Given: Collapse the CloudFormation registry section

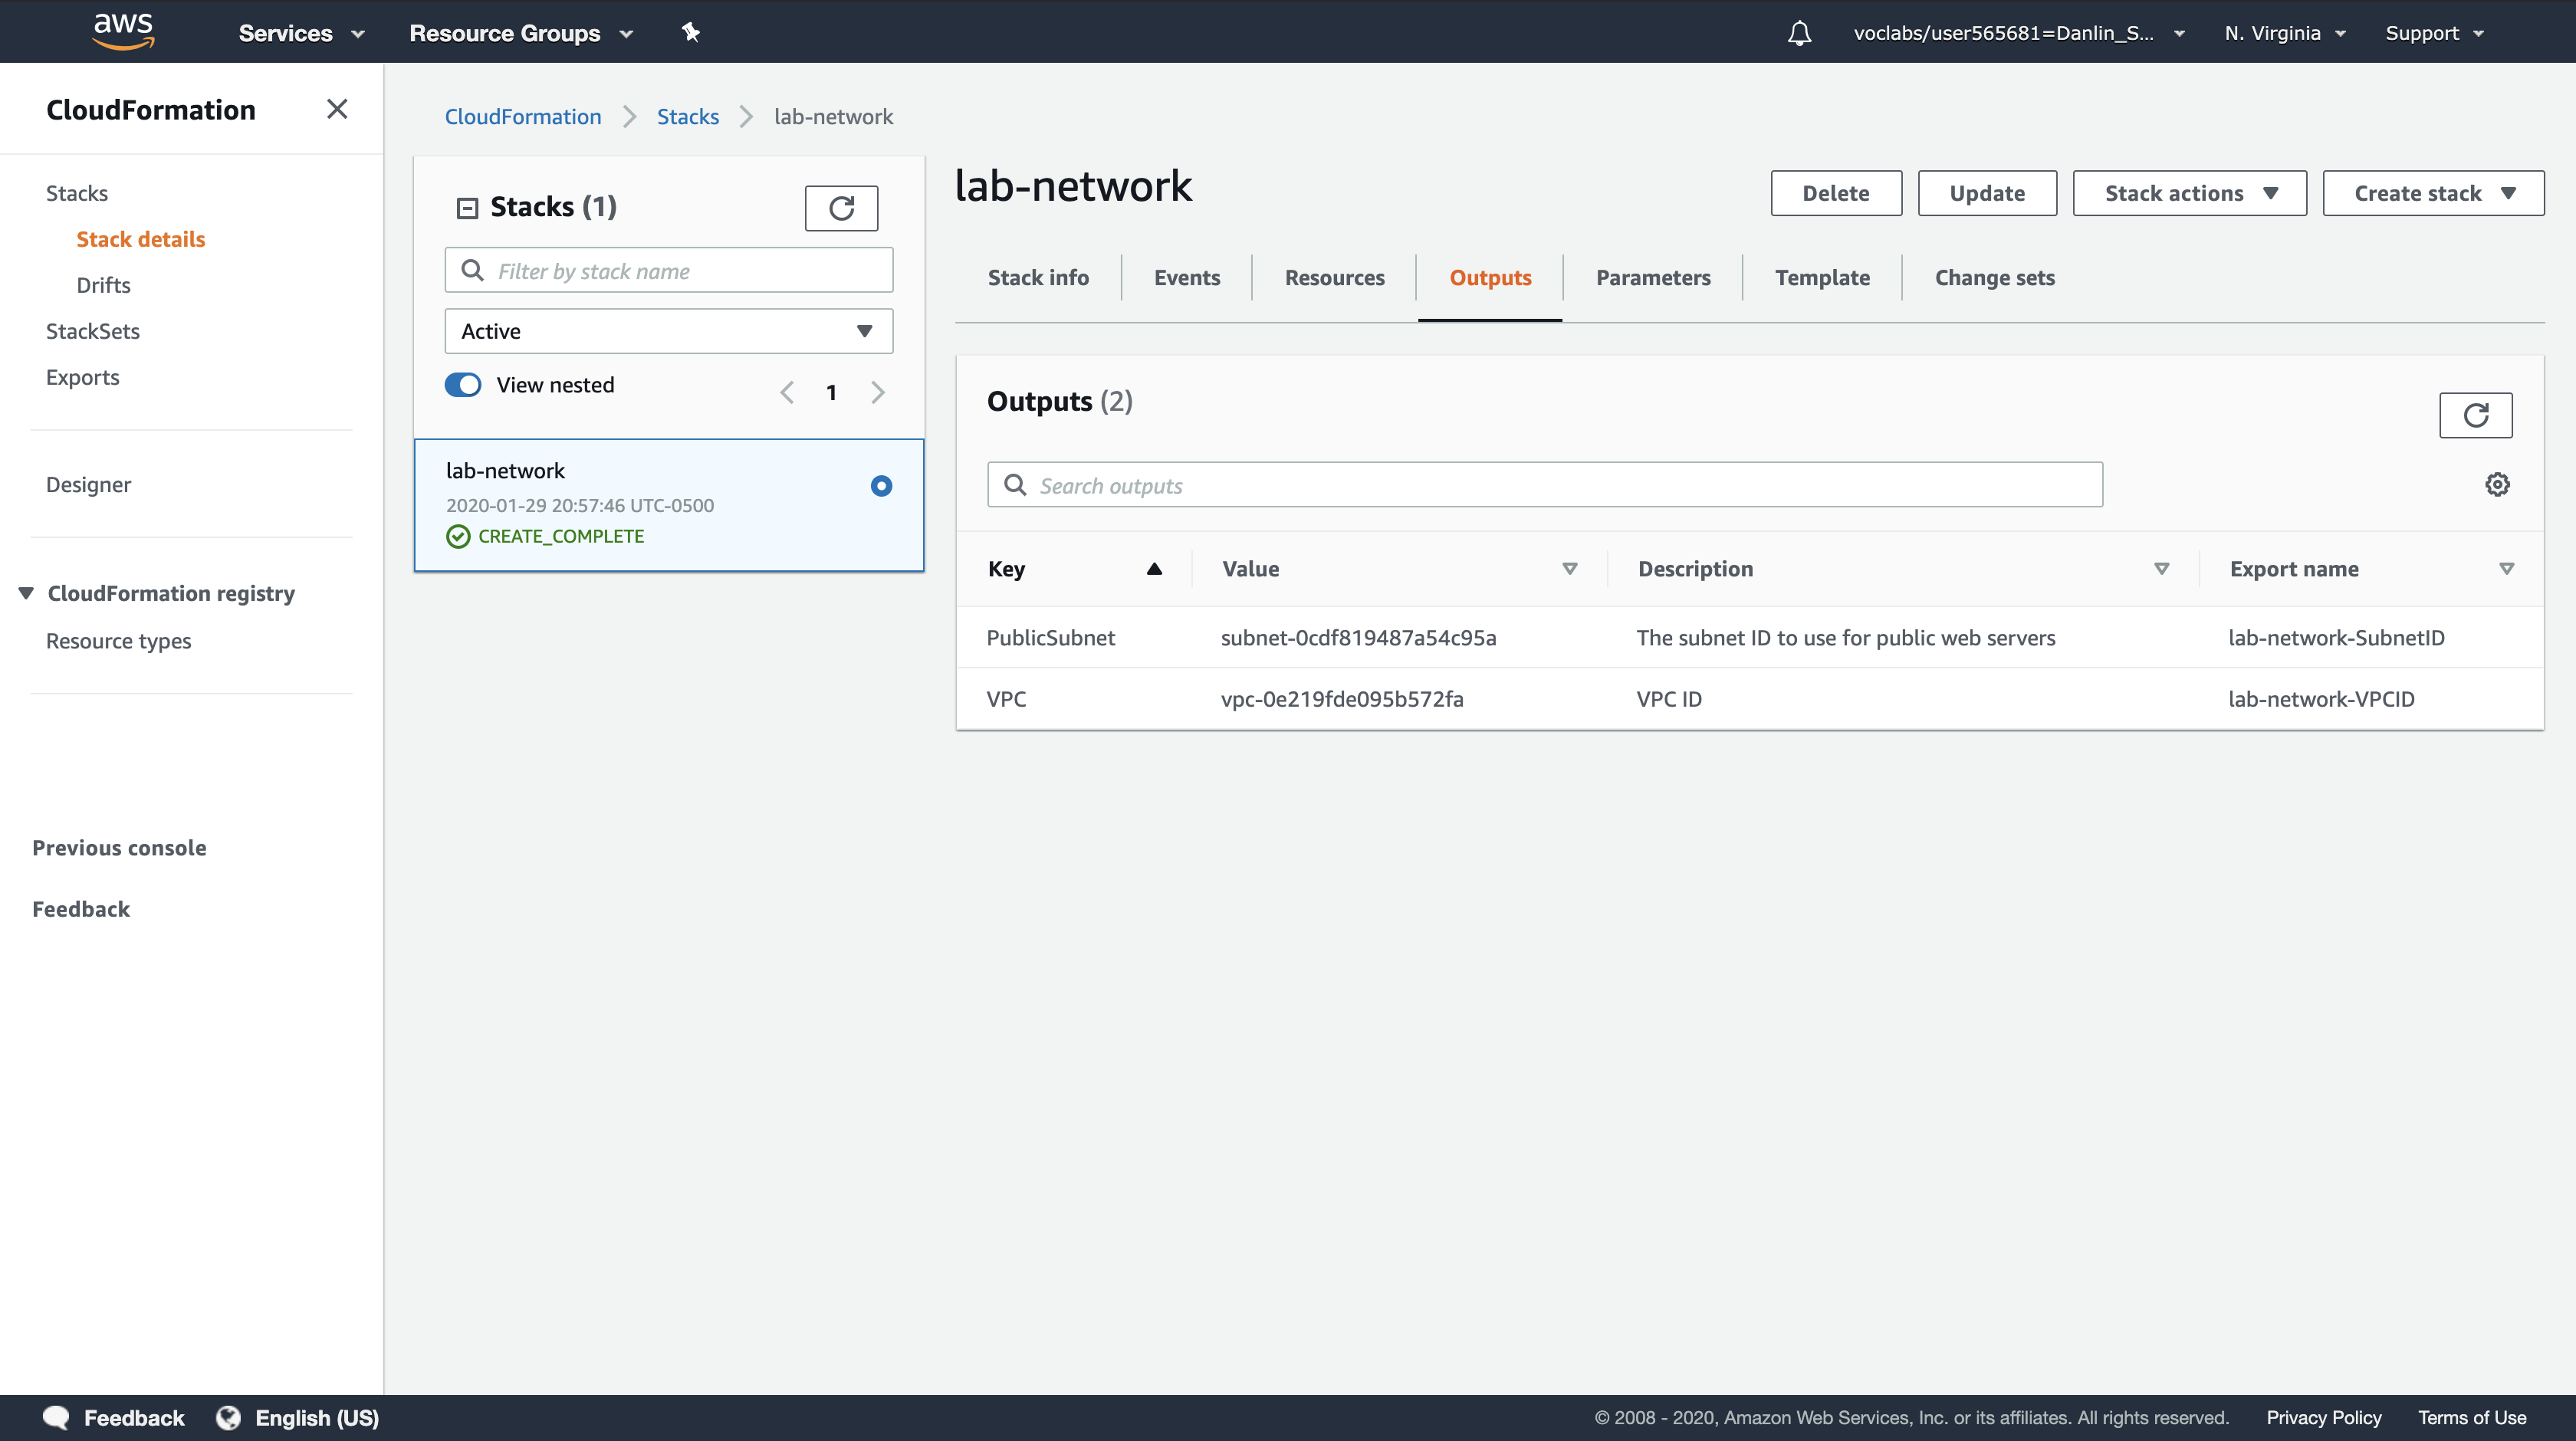Looking at the screenshot, I should pyautogui.click(x=27, y=593).
